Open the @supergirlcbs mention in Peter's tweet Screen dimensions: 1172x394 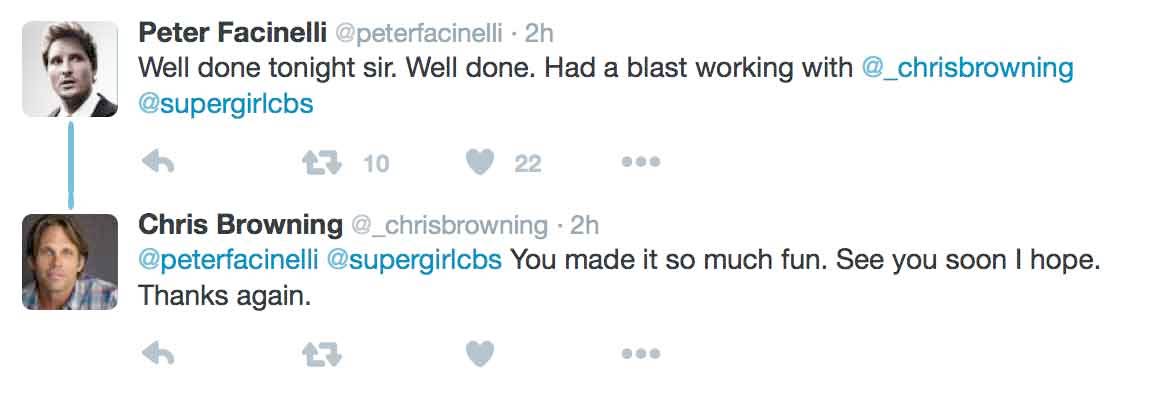tap(226, 104)
